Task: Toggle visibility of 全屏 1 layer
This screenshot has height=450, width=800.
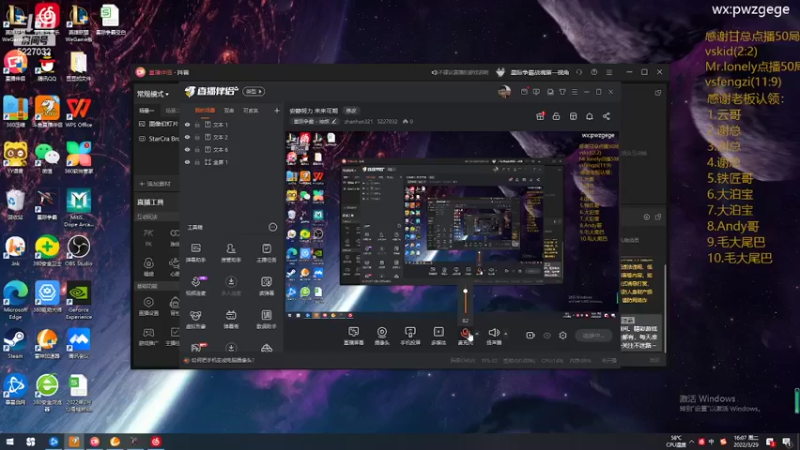Action: click(x=187, y=162)
